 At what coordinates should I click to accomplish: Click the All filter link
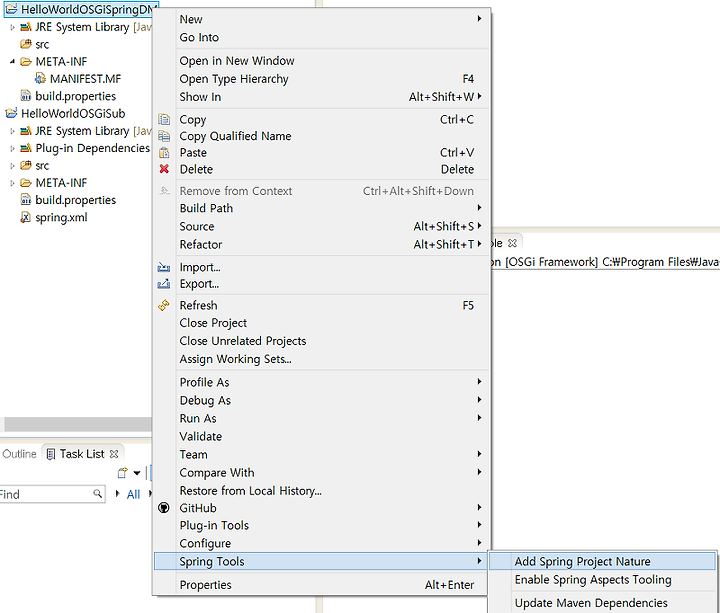pos(133,494)
